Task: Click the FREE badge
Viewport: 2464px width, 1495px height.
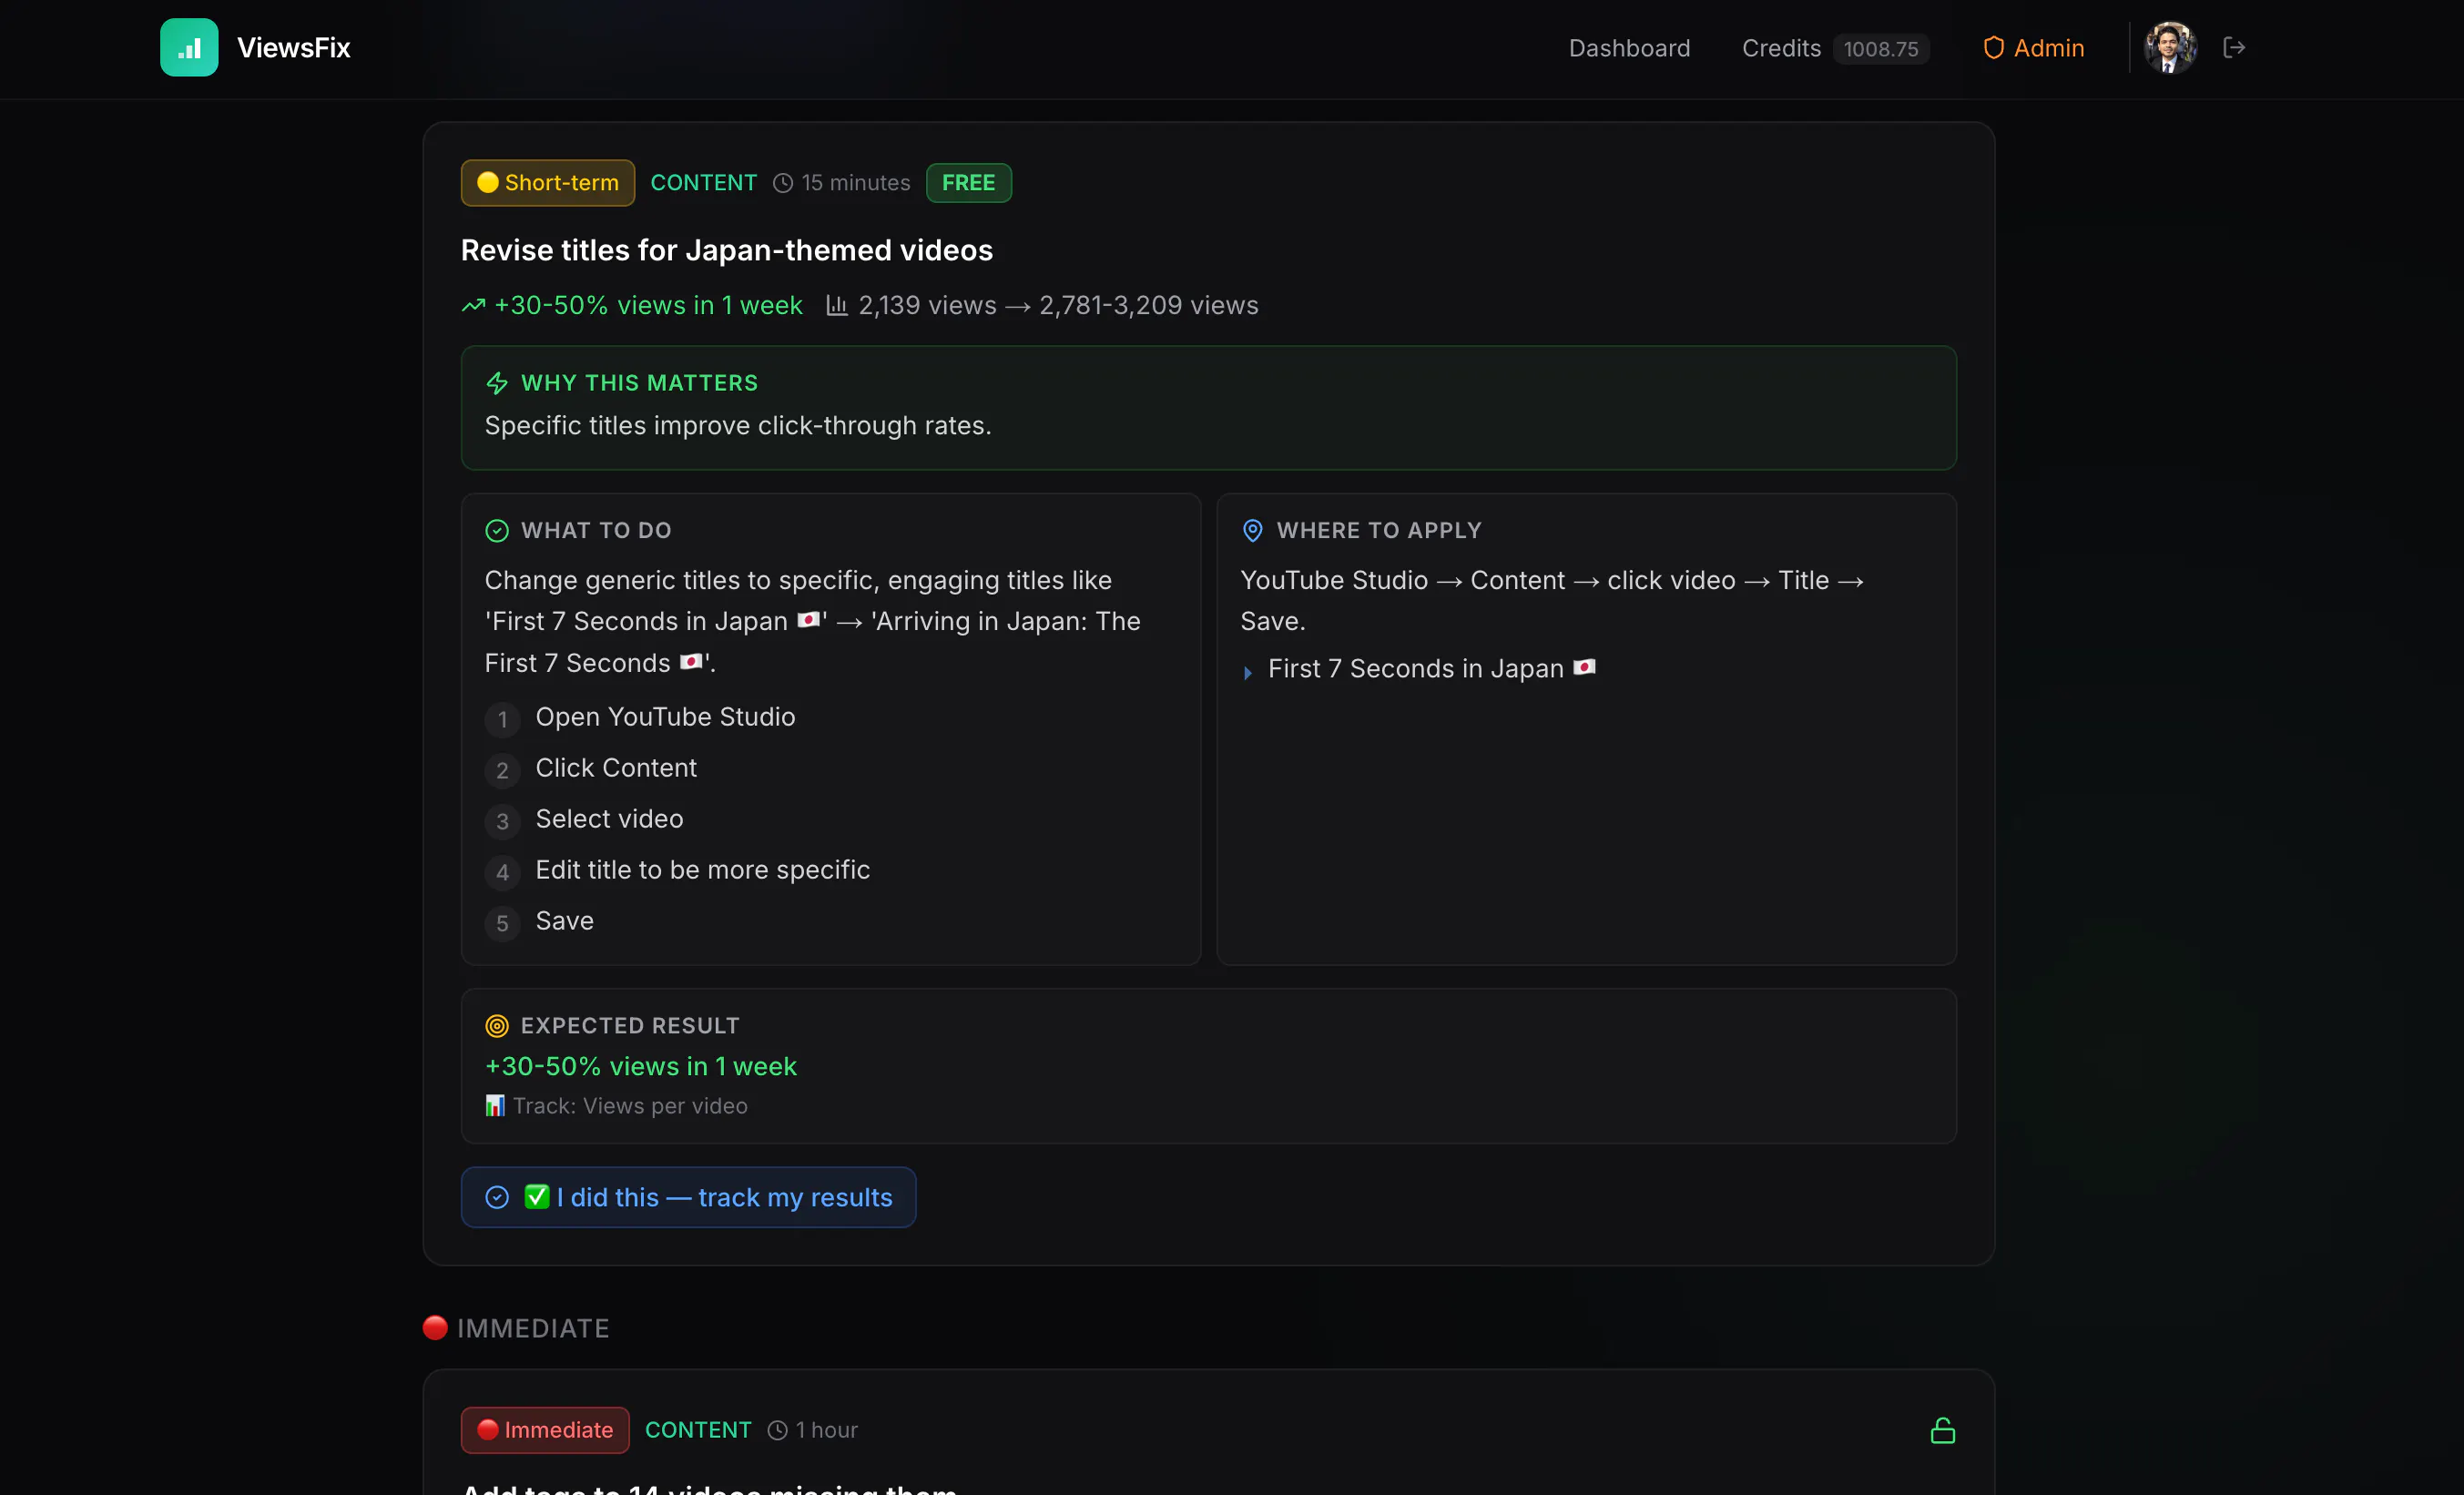Action: tap(968, 183)
